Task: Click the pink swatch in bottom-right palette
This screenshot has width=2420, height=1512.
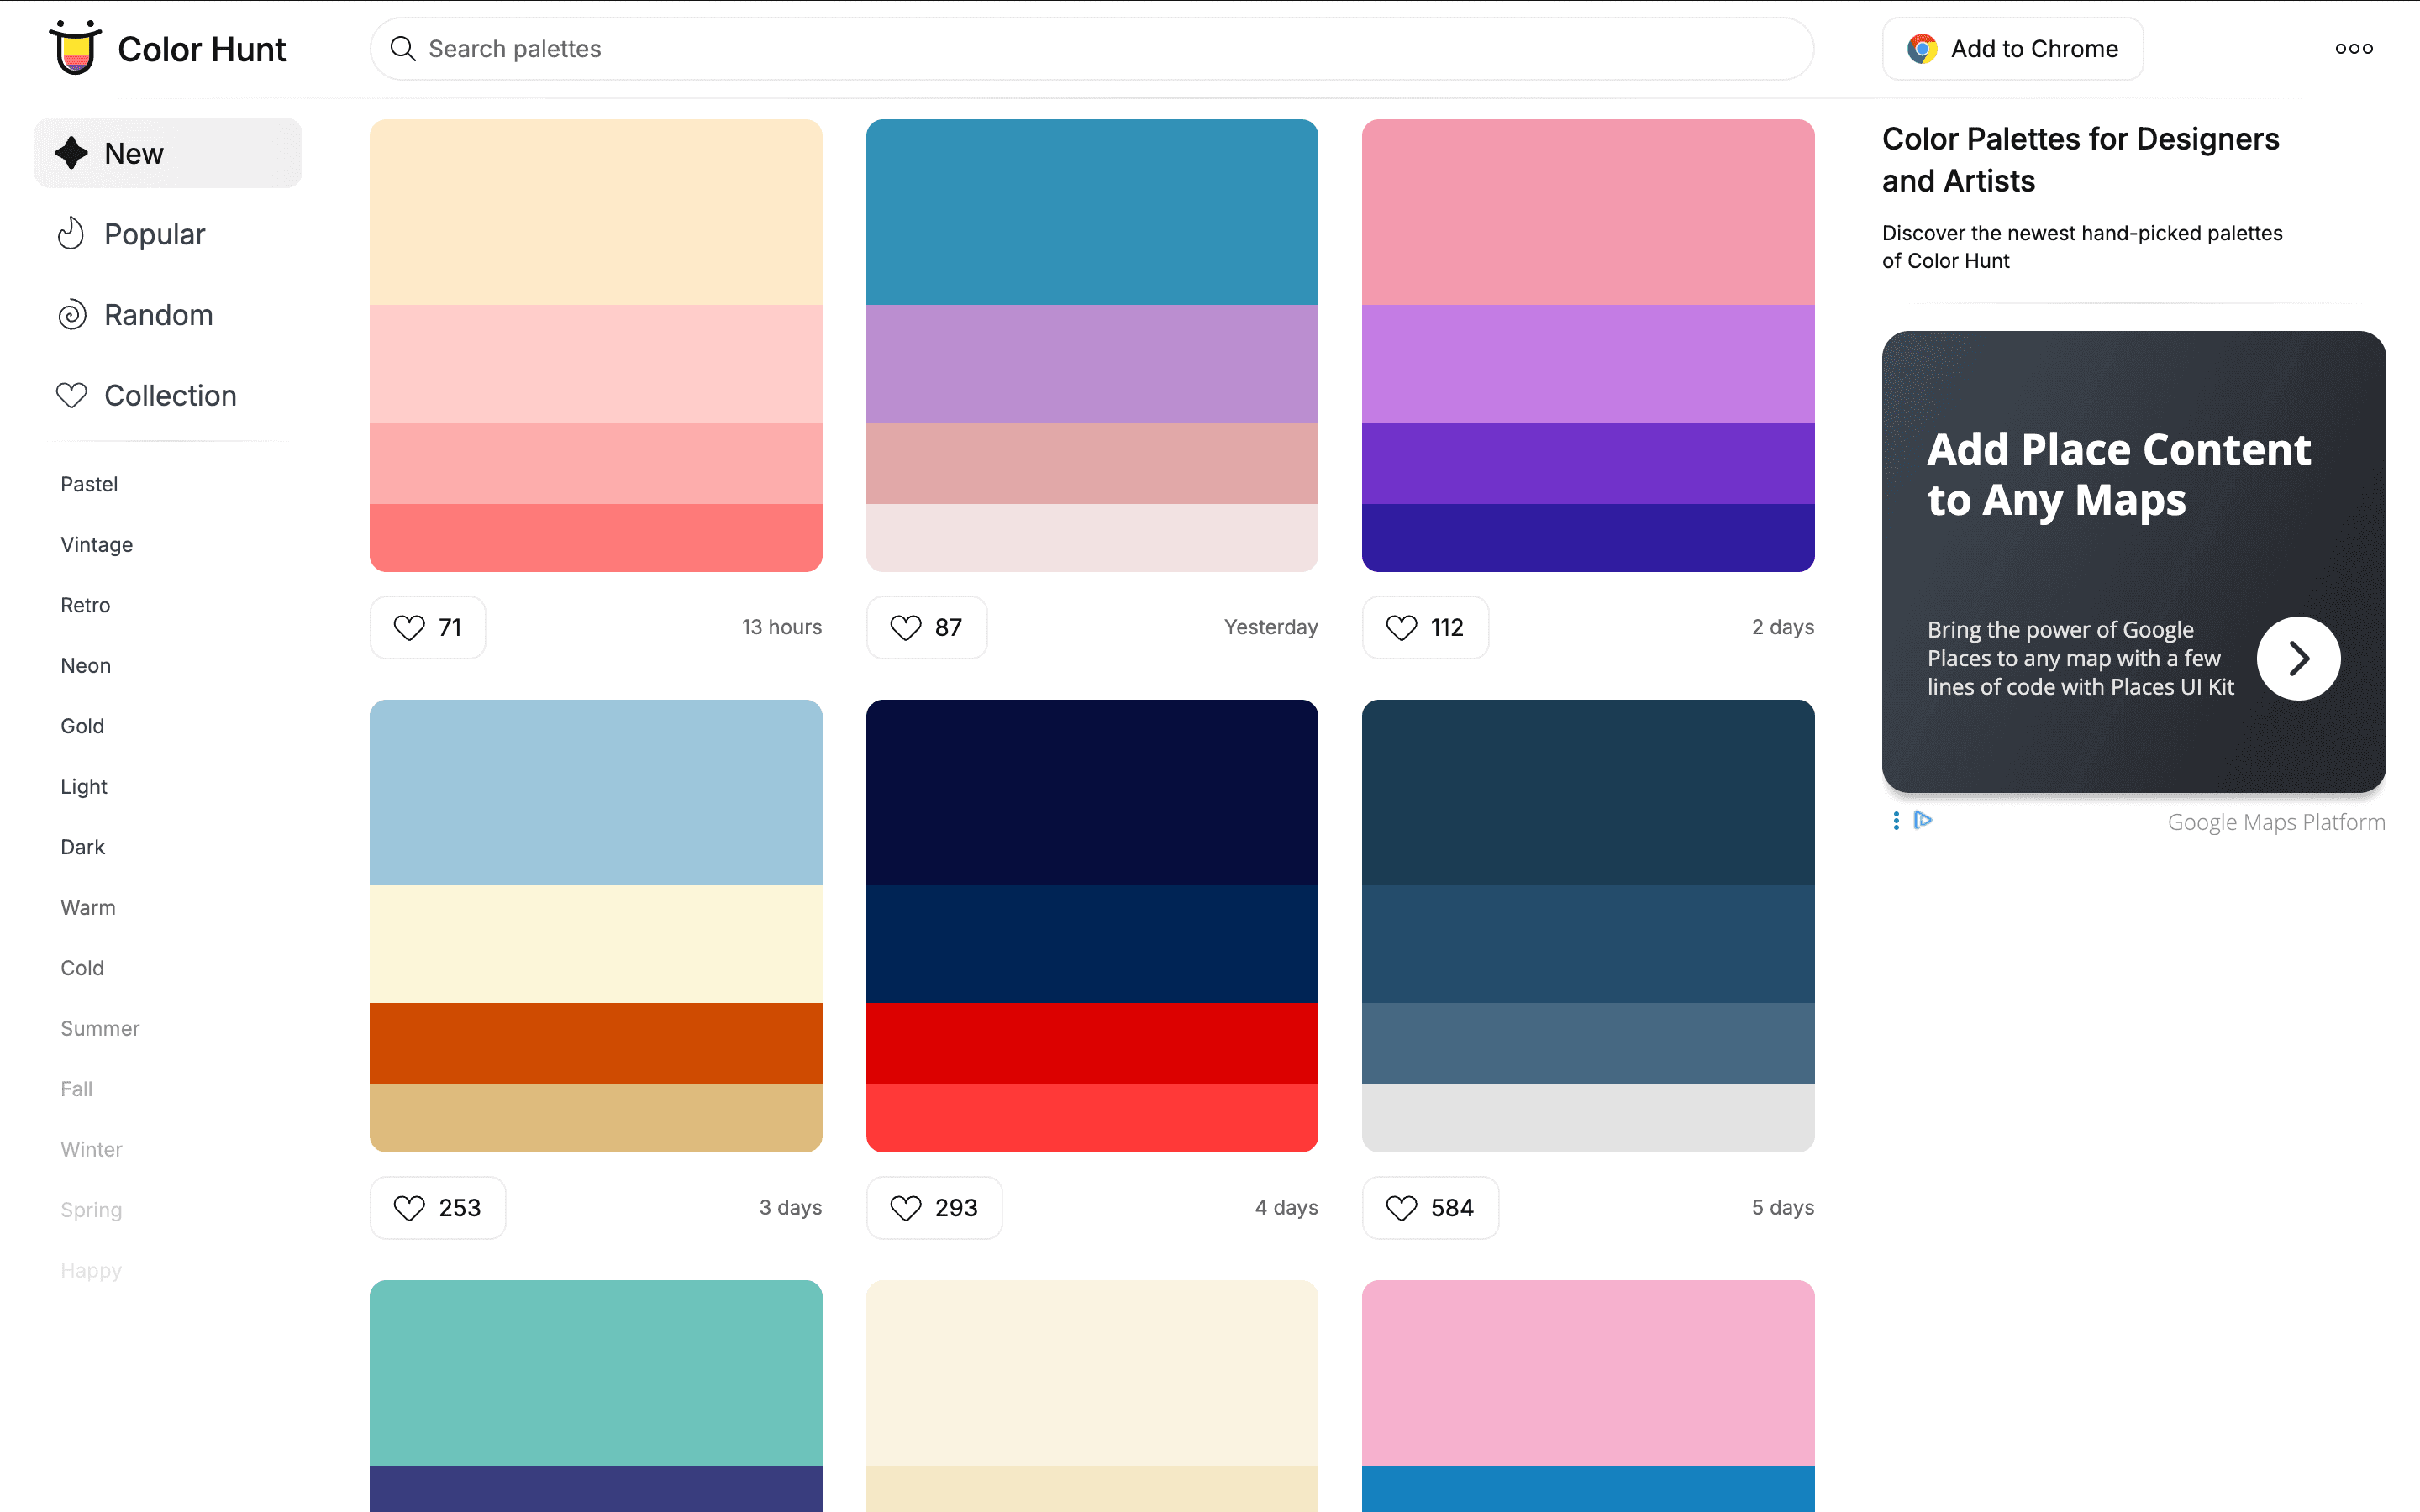Action: 1588,1372
